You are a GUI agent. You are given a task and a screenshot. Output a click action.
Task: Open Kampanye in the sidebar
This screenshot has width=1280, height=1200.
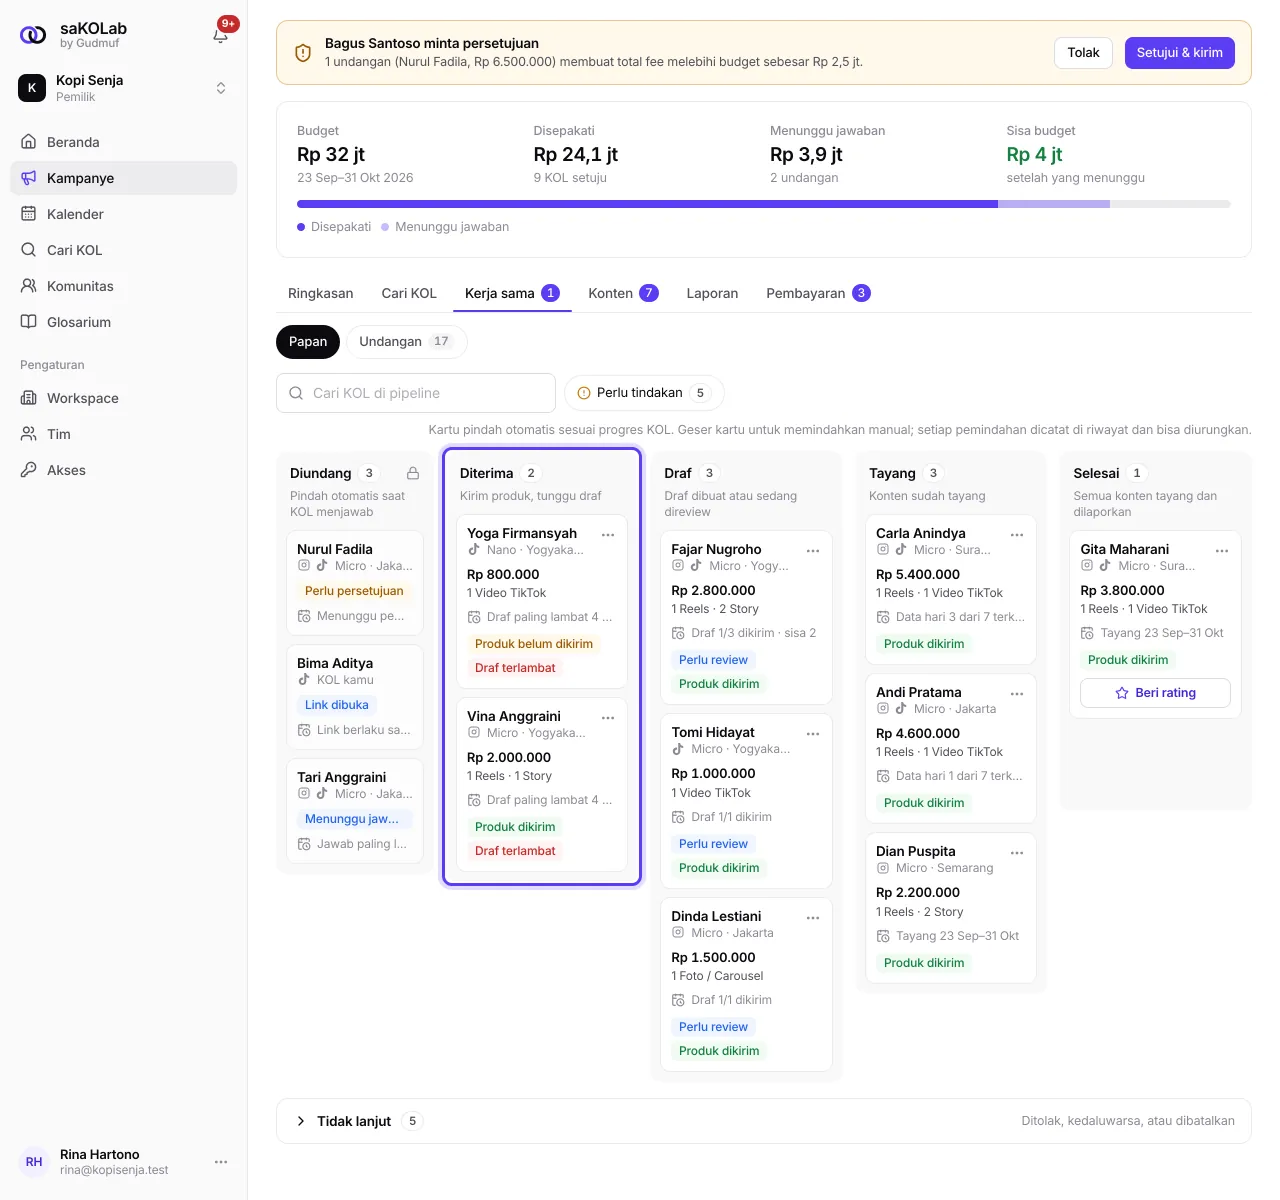[x=124, y=178]
